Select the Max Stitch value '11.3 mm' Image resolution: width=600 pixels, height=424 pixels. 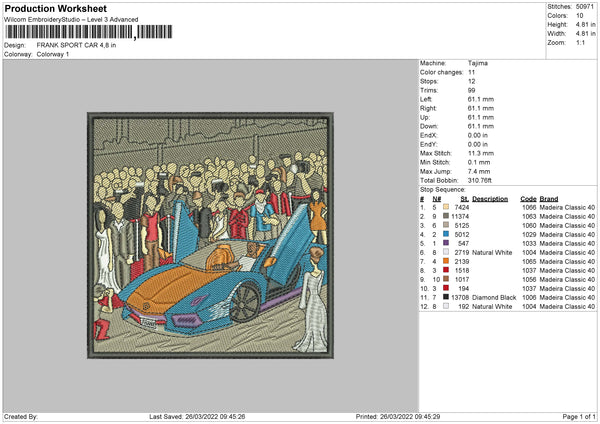tap(481, 153)
